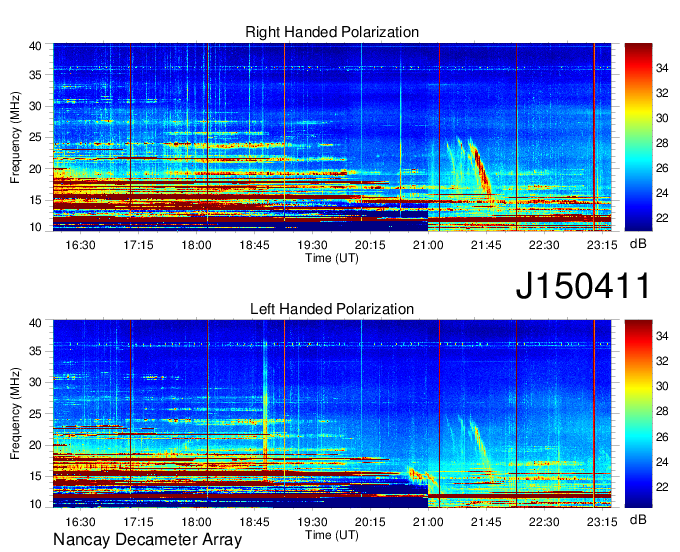The width and height of the screenshot is (680, 552).
Task: Click the 21:45 tick under Left Handed plot
Action: (x=486, y=522)
